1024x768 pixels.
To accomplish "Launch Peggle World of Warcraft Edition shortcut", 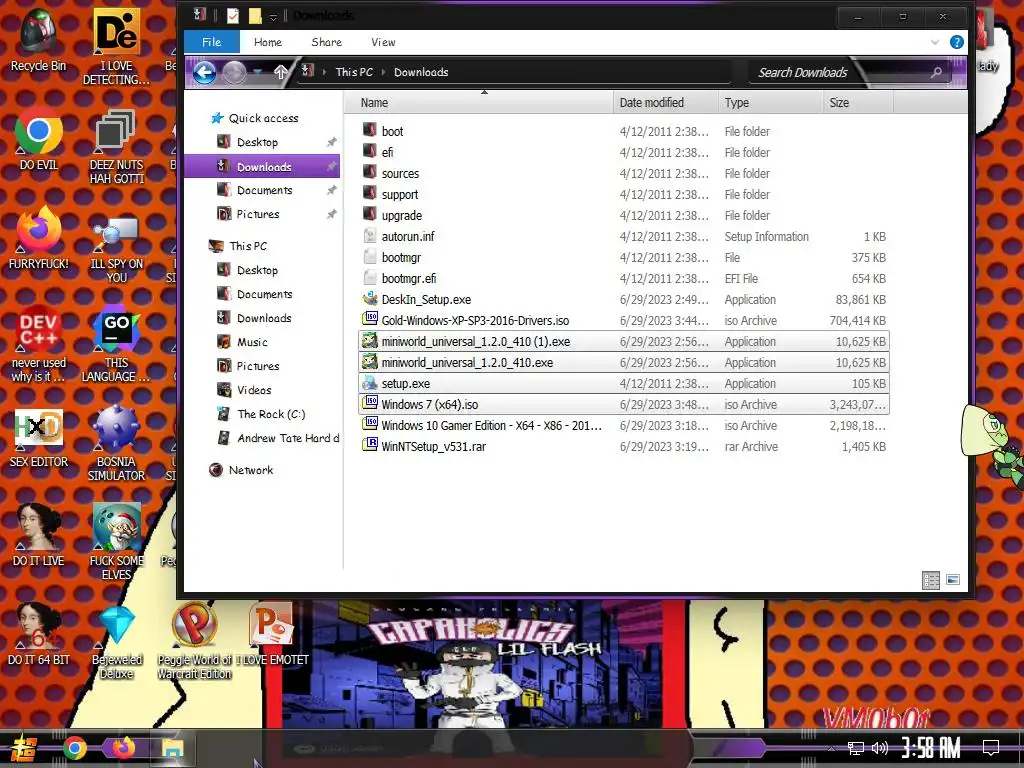I will 194,642.
